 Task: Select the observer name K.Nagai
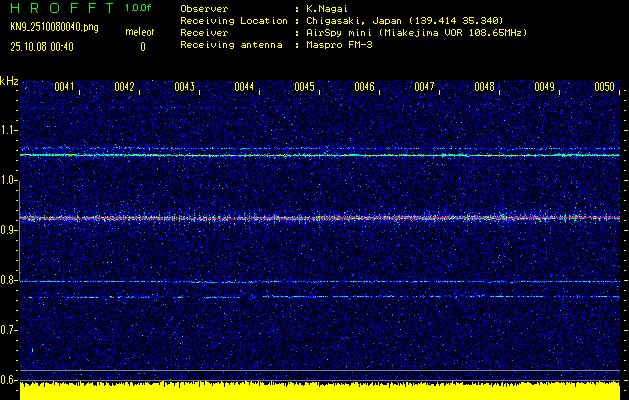[x=326, y=8]
